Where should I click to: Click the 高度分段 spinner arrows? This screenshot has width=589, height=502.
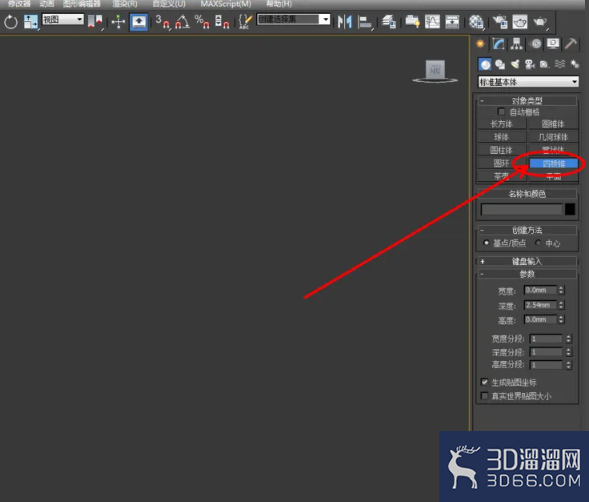568,364
